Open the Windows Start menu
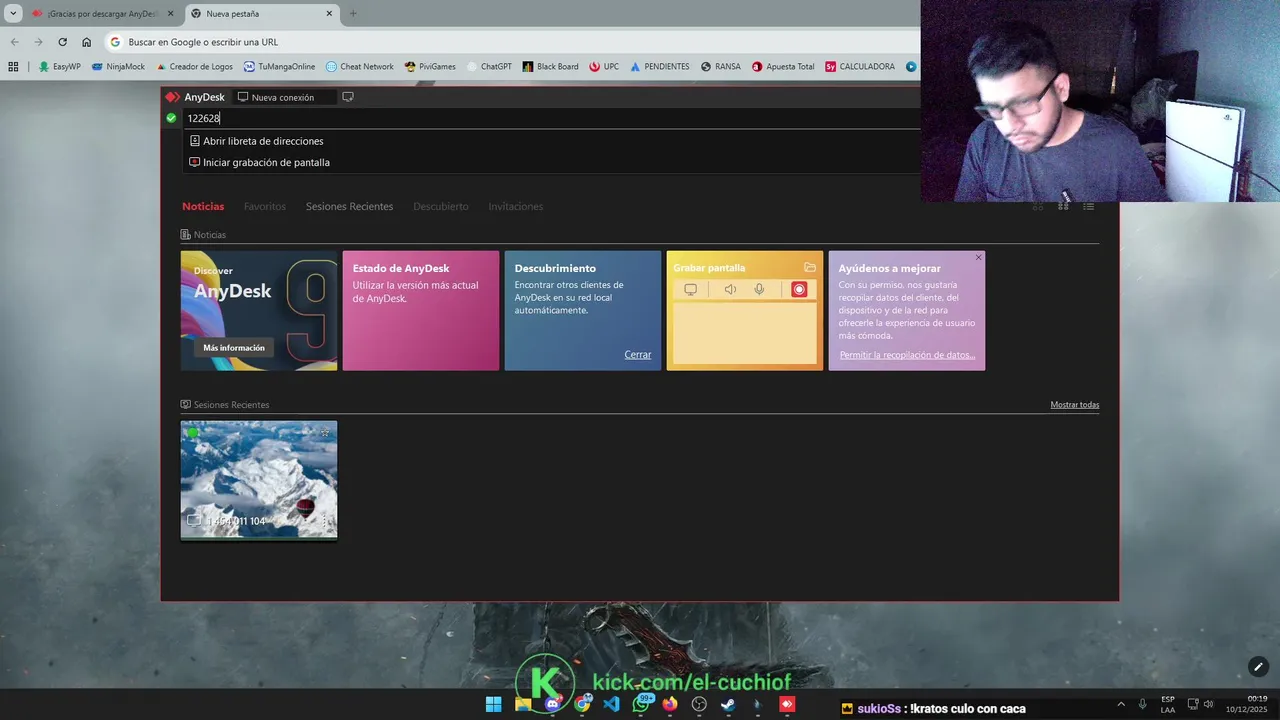The image size is (1280, 720). pyautogui.click(x=494, y=704)
